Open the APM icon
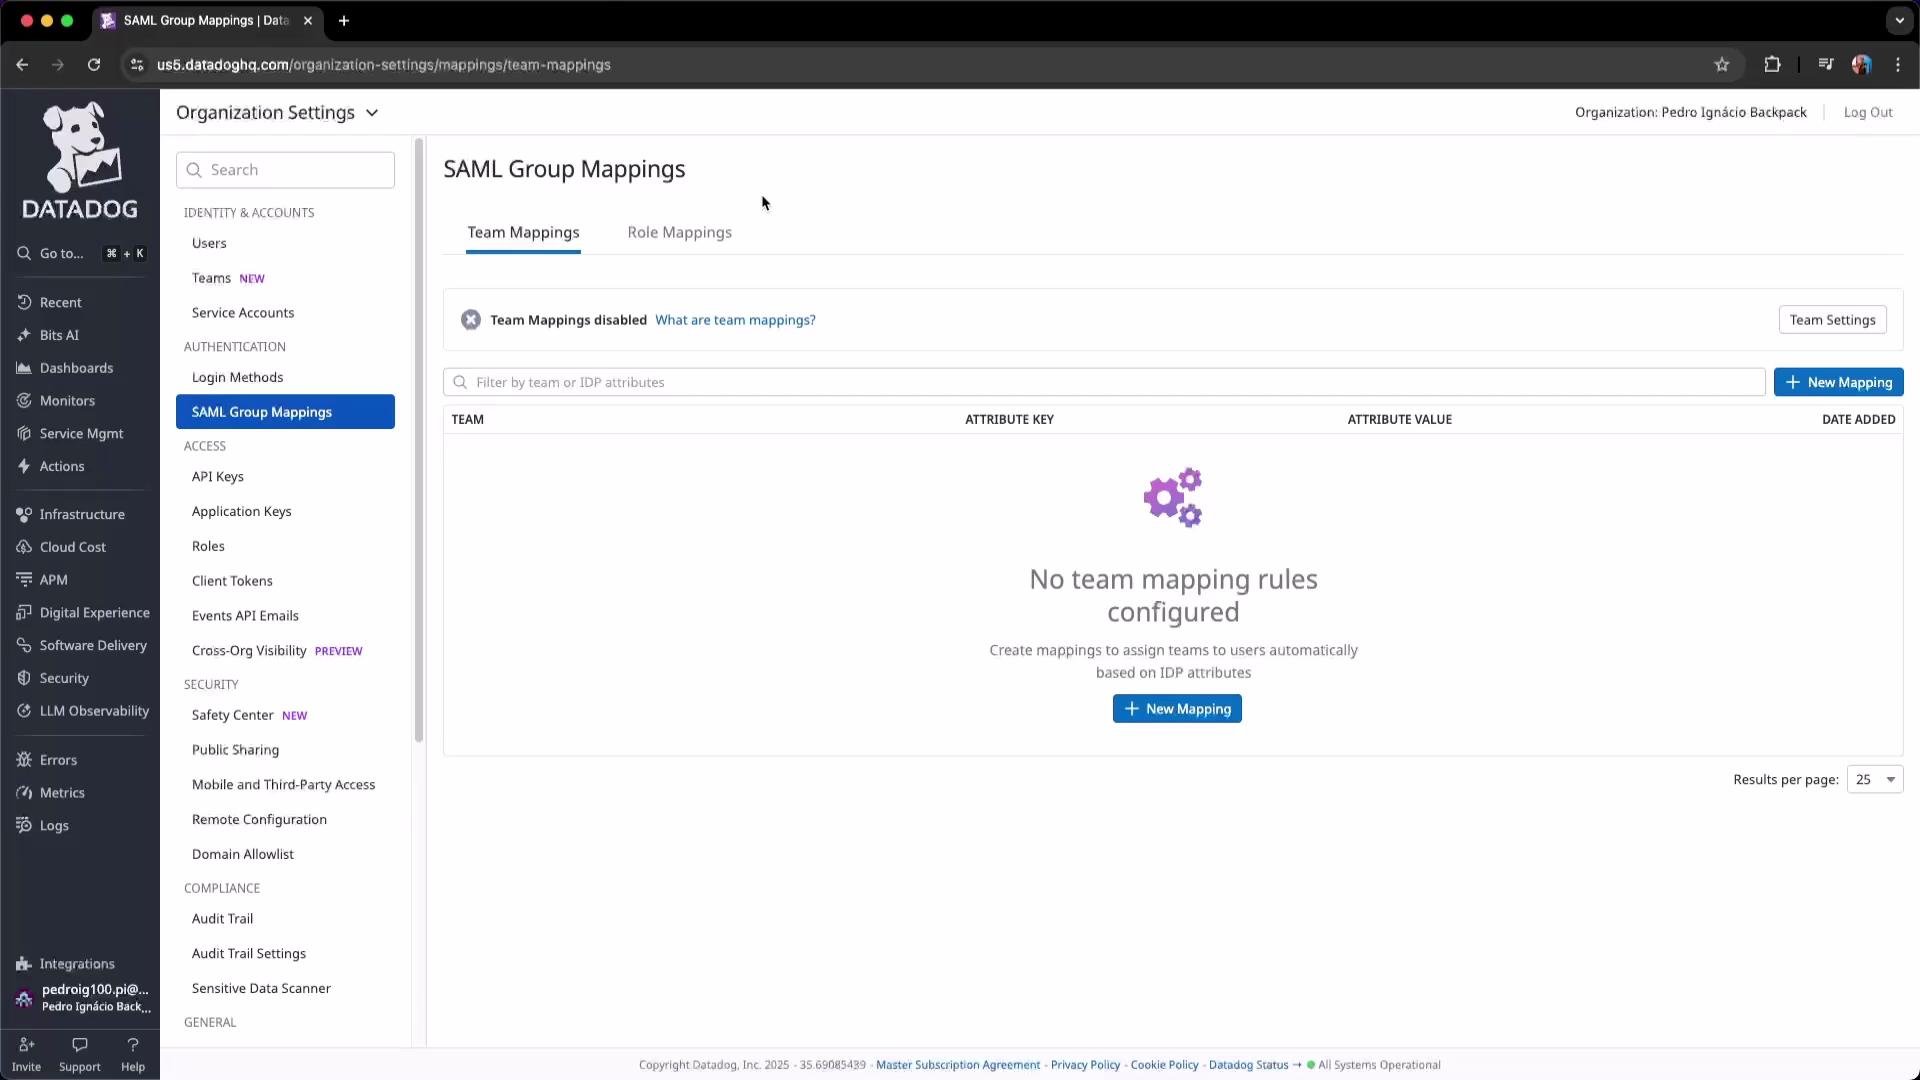The image size is (1920, 1080). [24, 580]
